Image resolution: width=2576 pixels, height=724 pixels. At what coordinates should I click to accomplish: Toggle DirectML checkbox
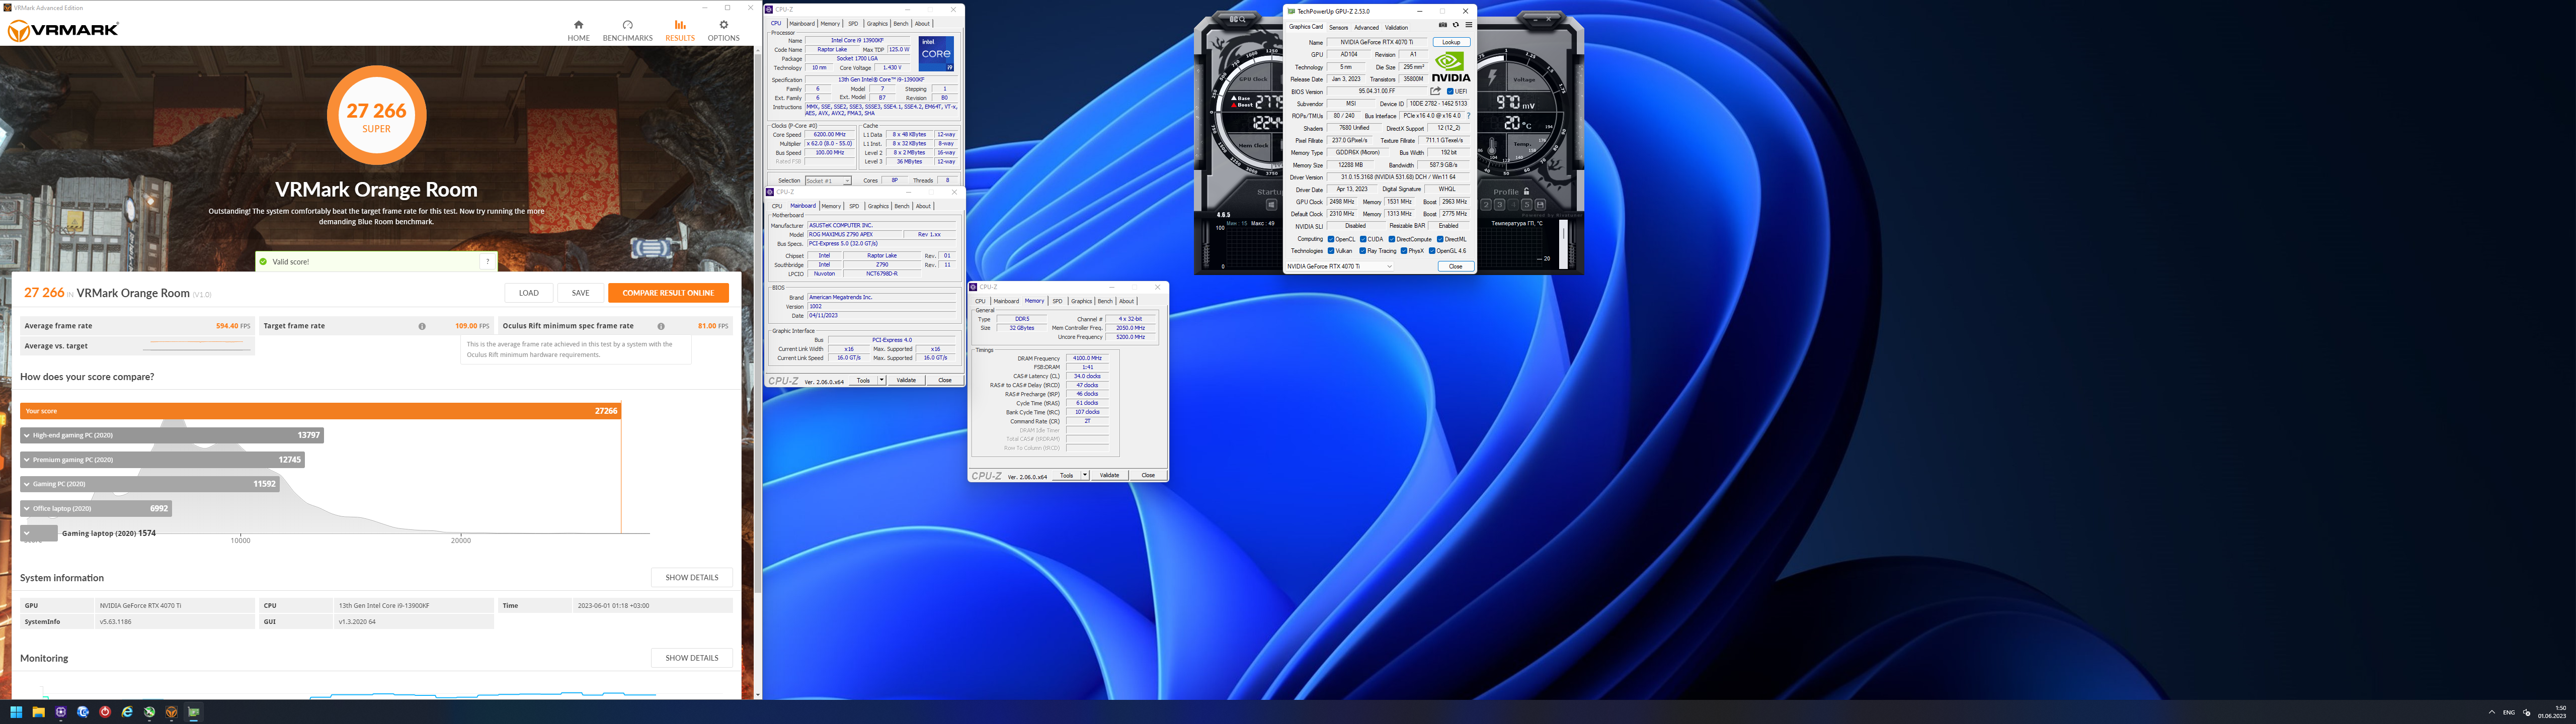click(x=1440, y=239)
